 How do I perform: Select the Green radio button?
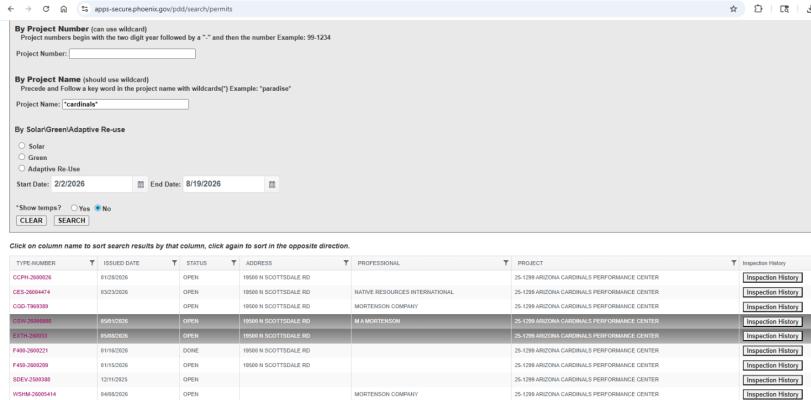tap(22, 157)
